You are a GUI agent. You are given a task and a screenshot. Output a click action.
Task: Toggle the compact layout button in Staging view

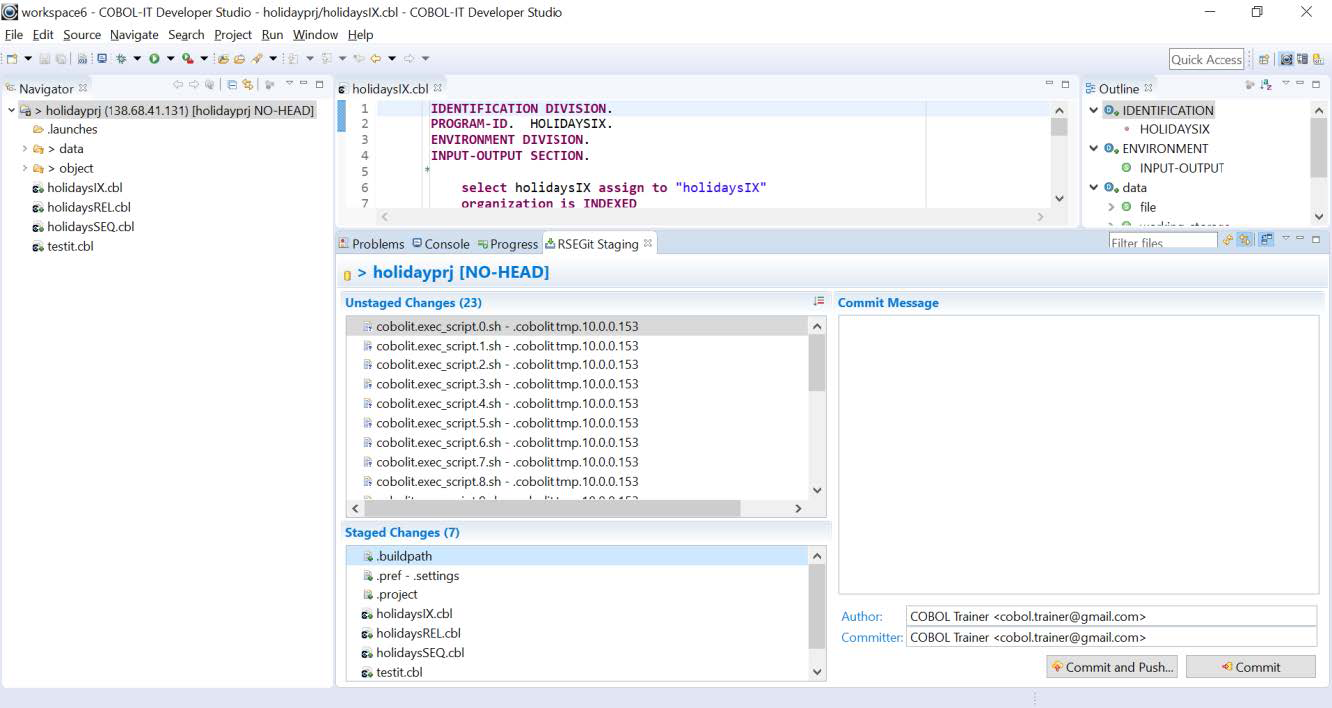[1266, 240]
